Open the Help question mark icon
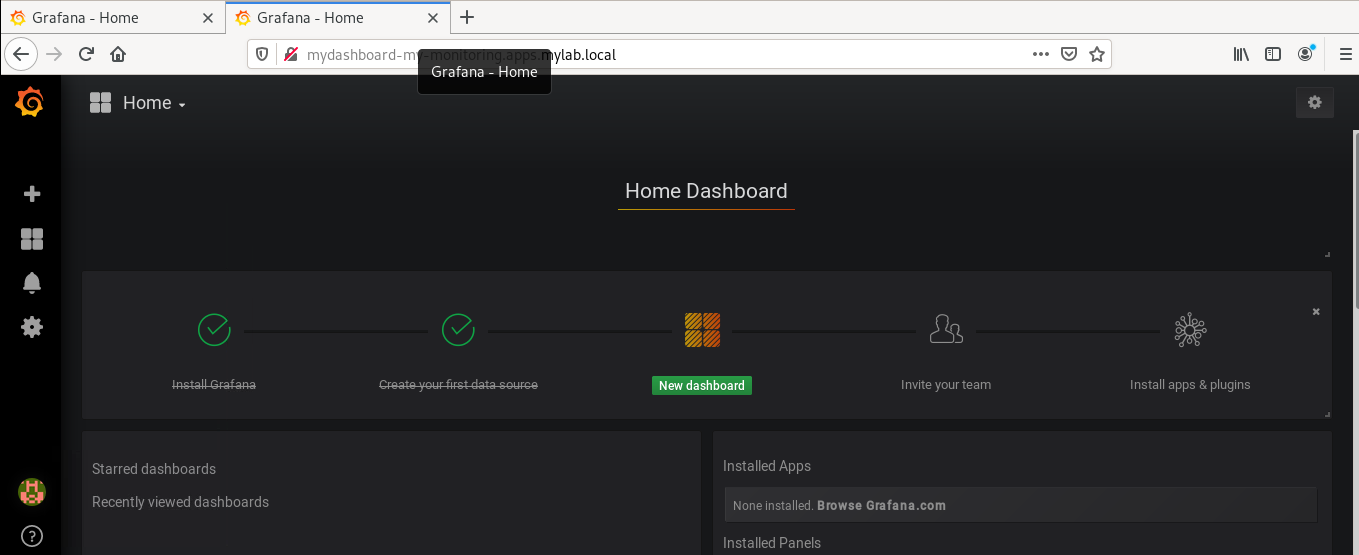This screenshot has height=555, width=1359. [x=32, y=536]
